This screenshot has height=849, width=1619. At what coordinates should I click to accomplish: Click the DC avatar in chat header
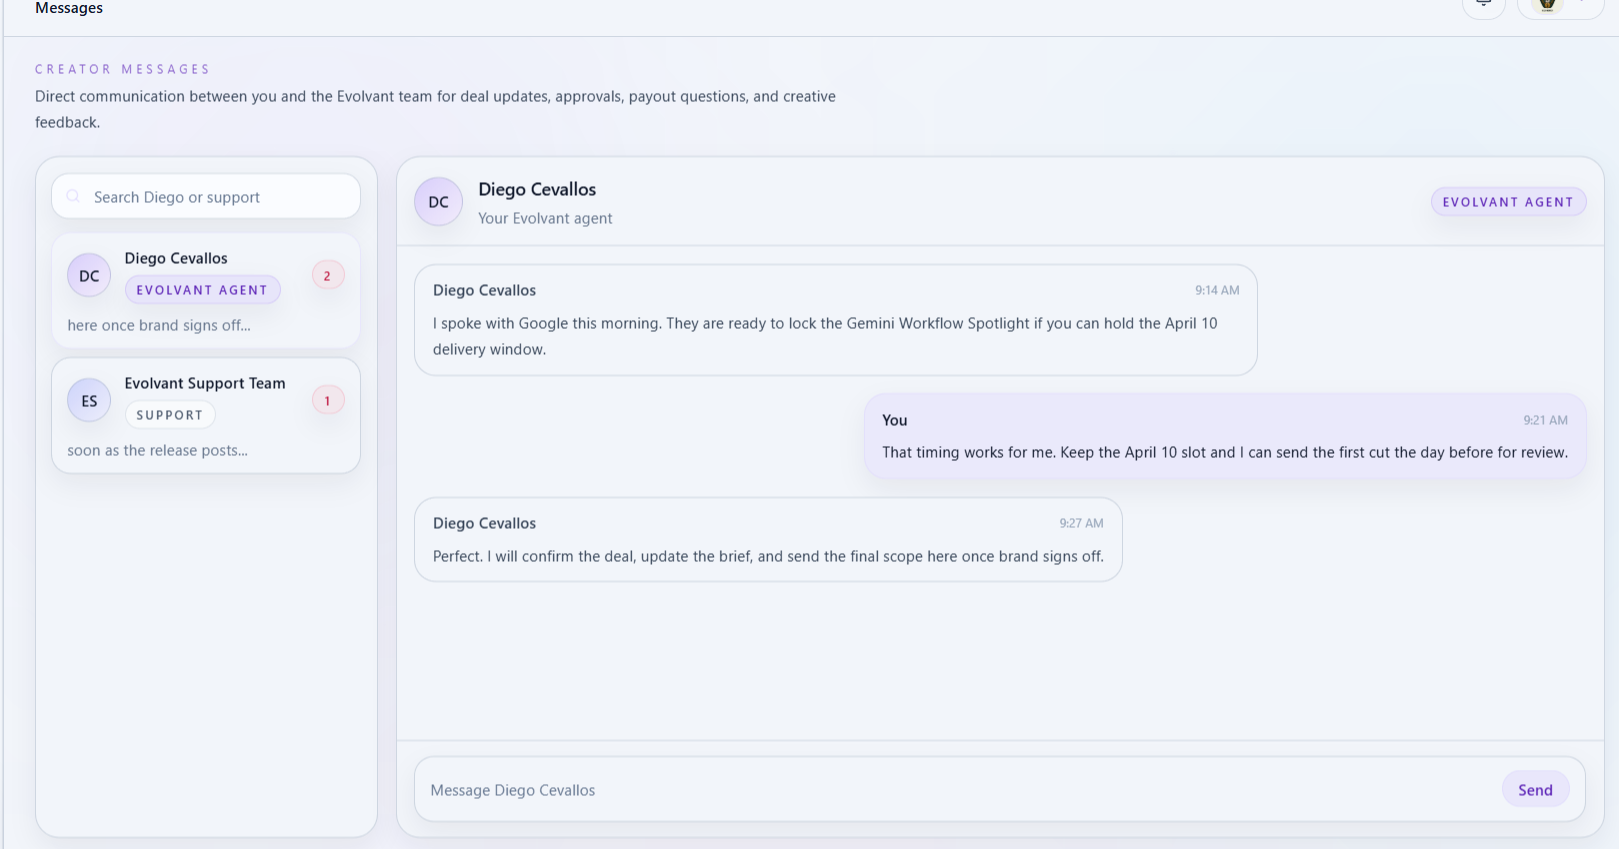(438, 202)
